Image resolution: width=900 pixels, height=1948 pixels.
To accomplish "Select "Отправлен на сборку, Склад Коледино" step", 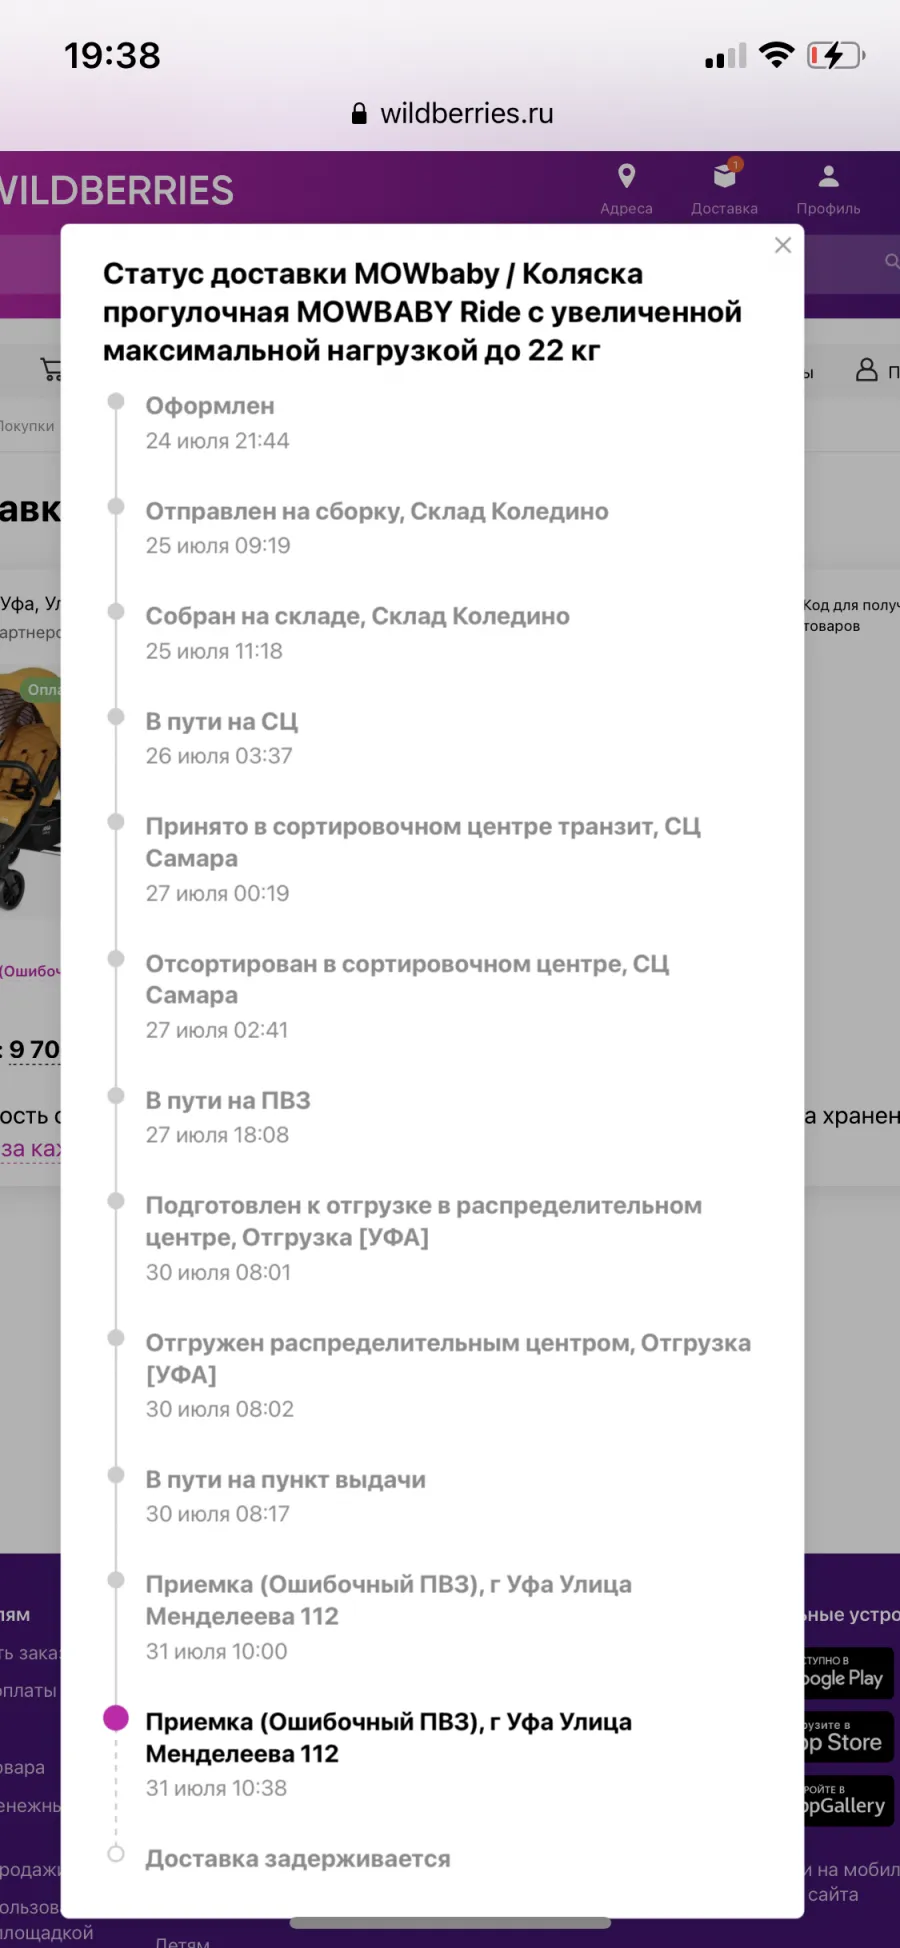I will (377, 511).
